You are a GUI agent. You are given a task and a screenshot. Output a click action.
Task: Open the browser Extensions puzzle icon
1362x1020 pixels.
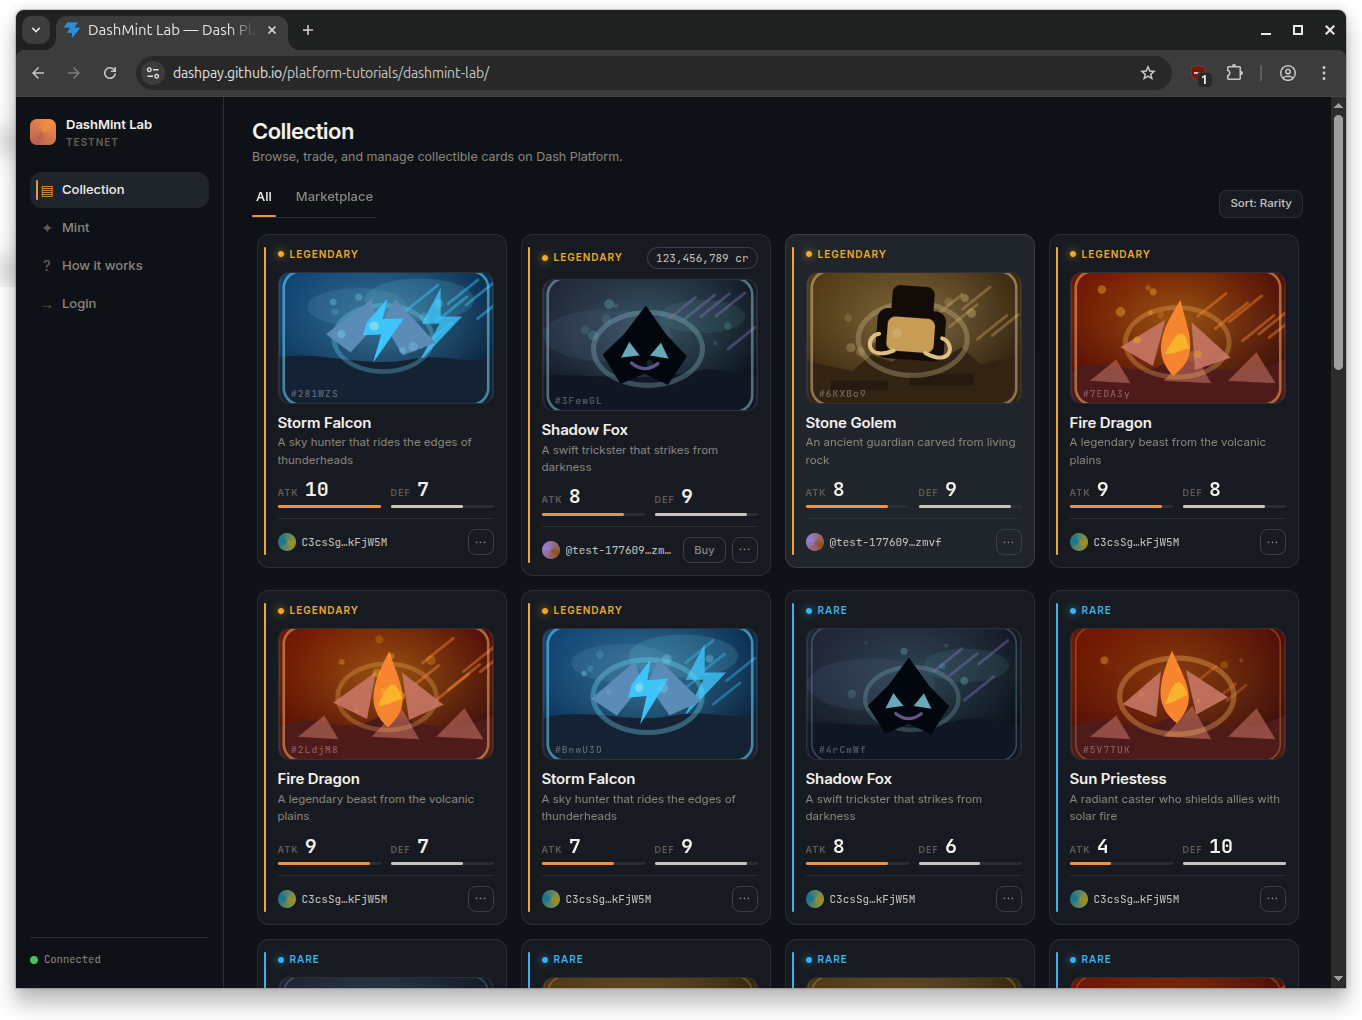[1235, 73]
